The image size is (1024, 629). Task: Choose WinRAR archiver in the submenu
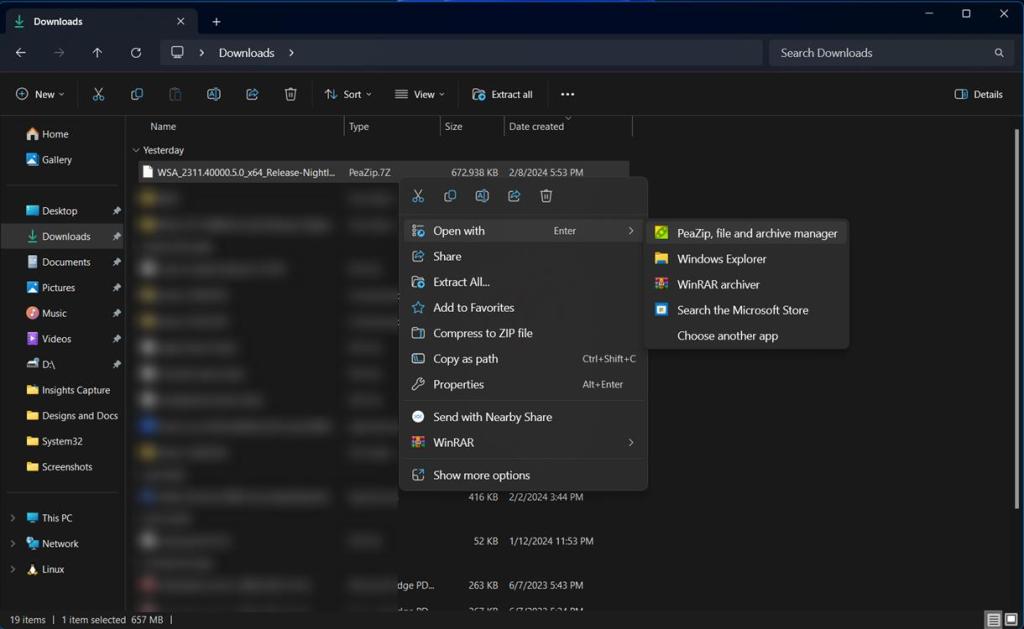[746, 284]
